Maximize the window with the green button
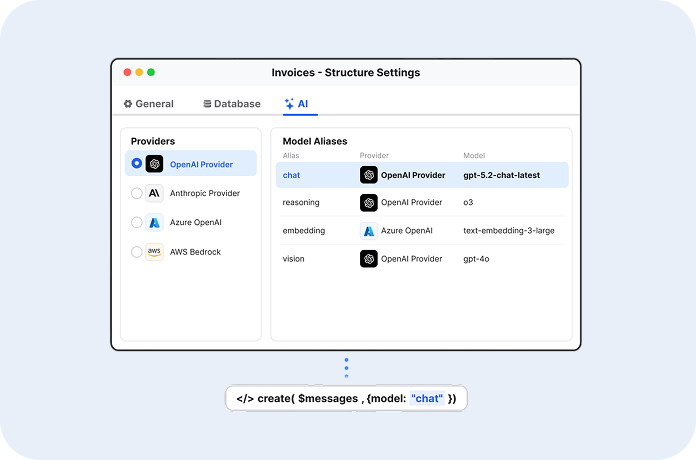 (x=151, y=72)
